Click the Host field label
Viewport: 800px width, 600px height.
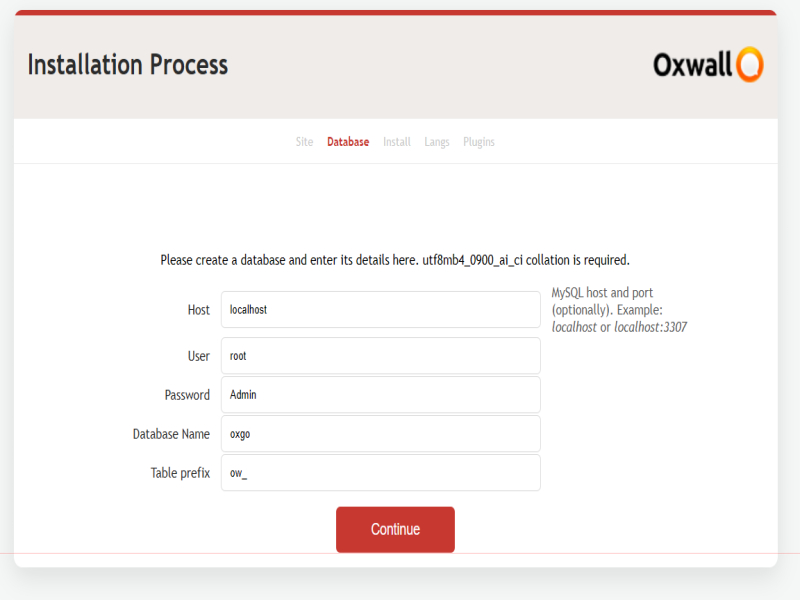coord(199,310)
